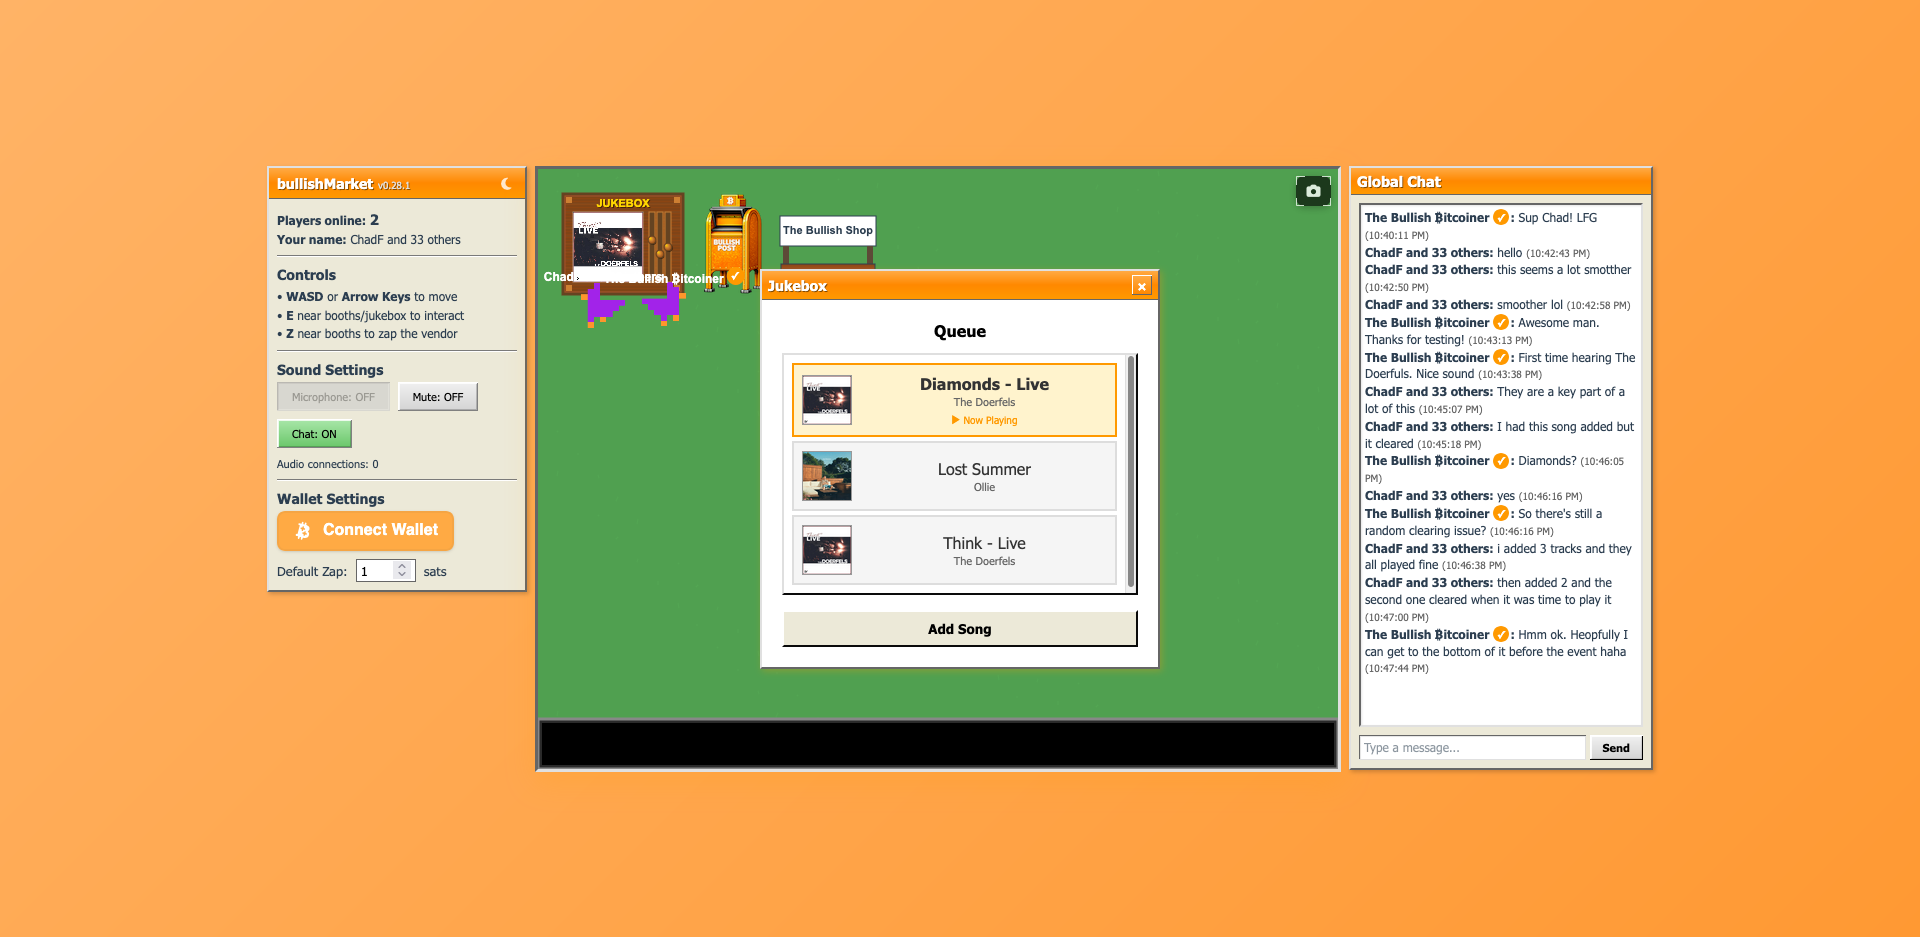The height and width of the screenshot is (937, 1920).
Task: Click the Diamonds - Live album thumbnail
Action: point(827,400)
